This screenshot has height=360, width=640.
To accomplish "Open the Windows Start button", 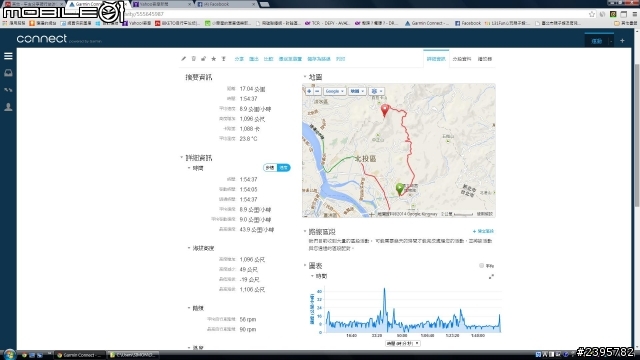I will click(9, 355).
